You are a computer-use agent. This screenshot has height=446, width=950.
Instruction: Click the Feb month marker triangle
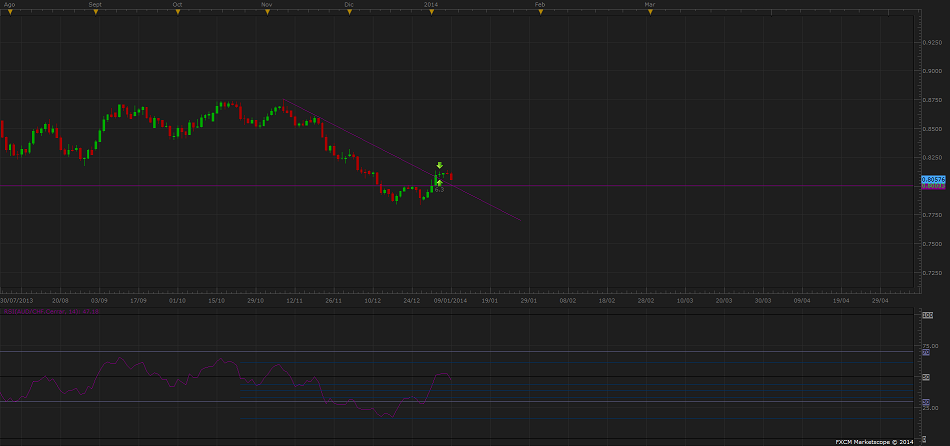click(x=540, y=12)
